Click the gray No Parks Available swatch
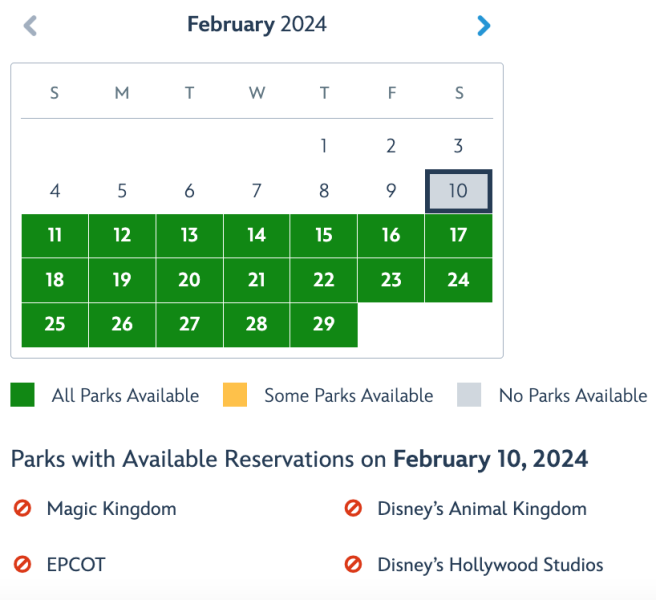656x600 pixels. tap(470, 395)
